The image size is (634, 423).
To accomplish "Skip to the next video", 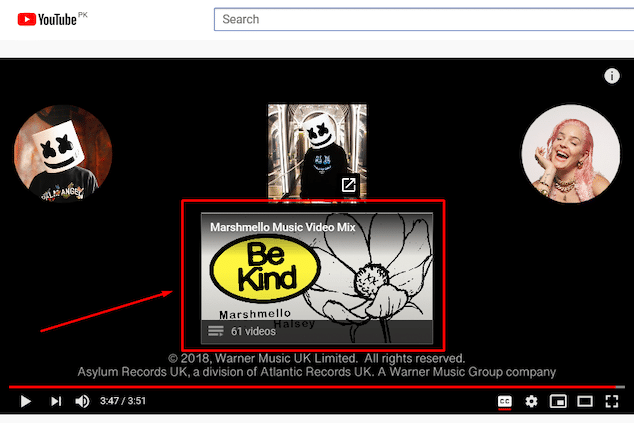I will coord(56,401).
